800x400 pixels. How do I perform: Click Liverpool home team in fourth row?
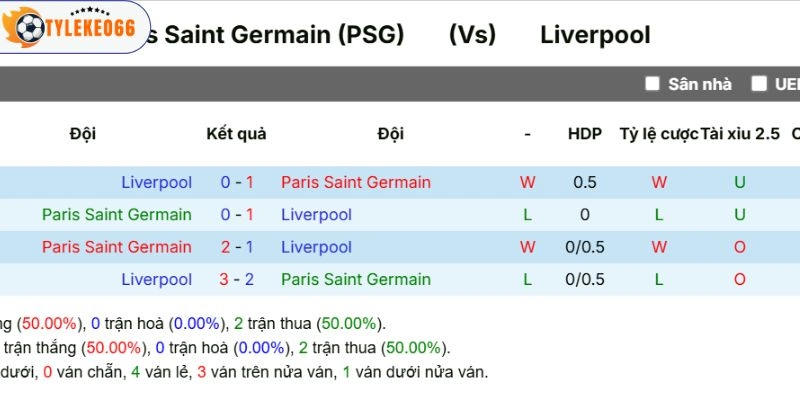pos(156,279)
